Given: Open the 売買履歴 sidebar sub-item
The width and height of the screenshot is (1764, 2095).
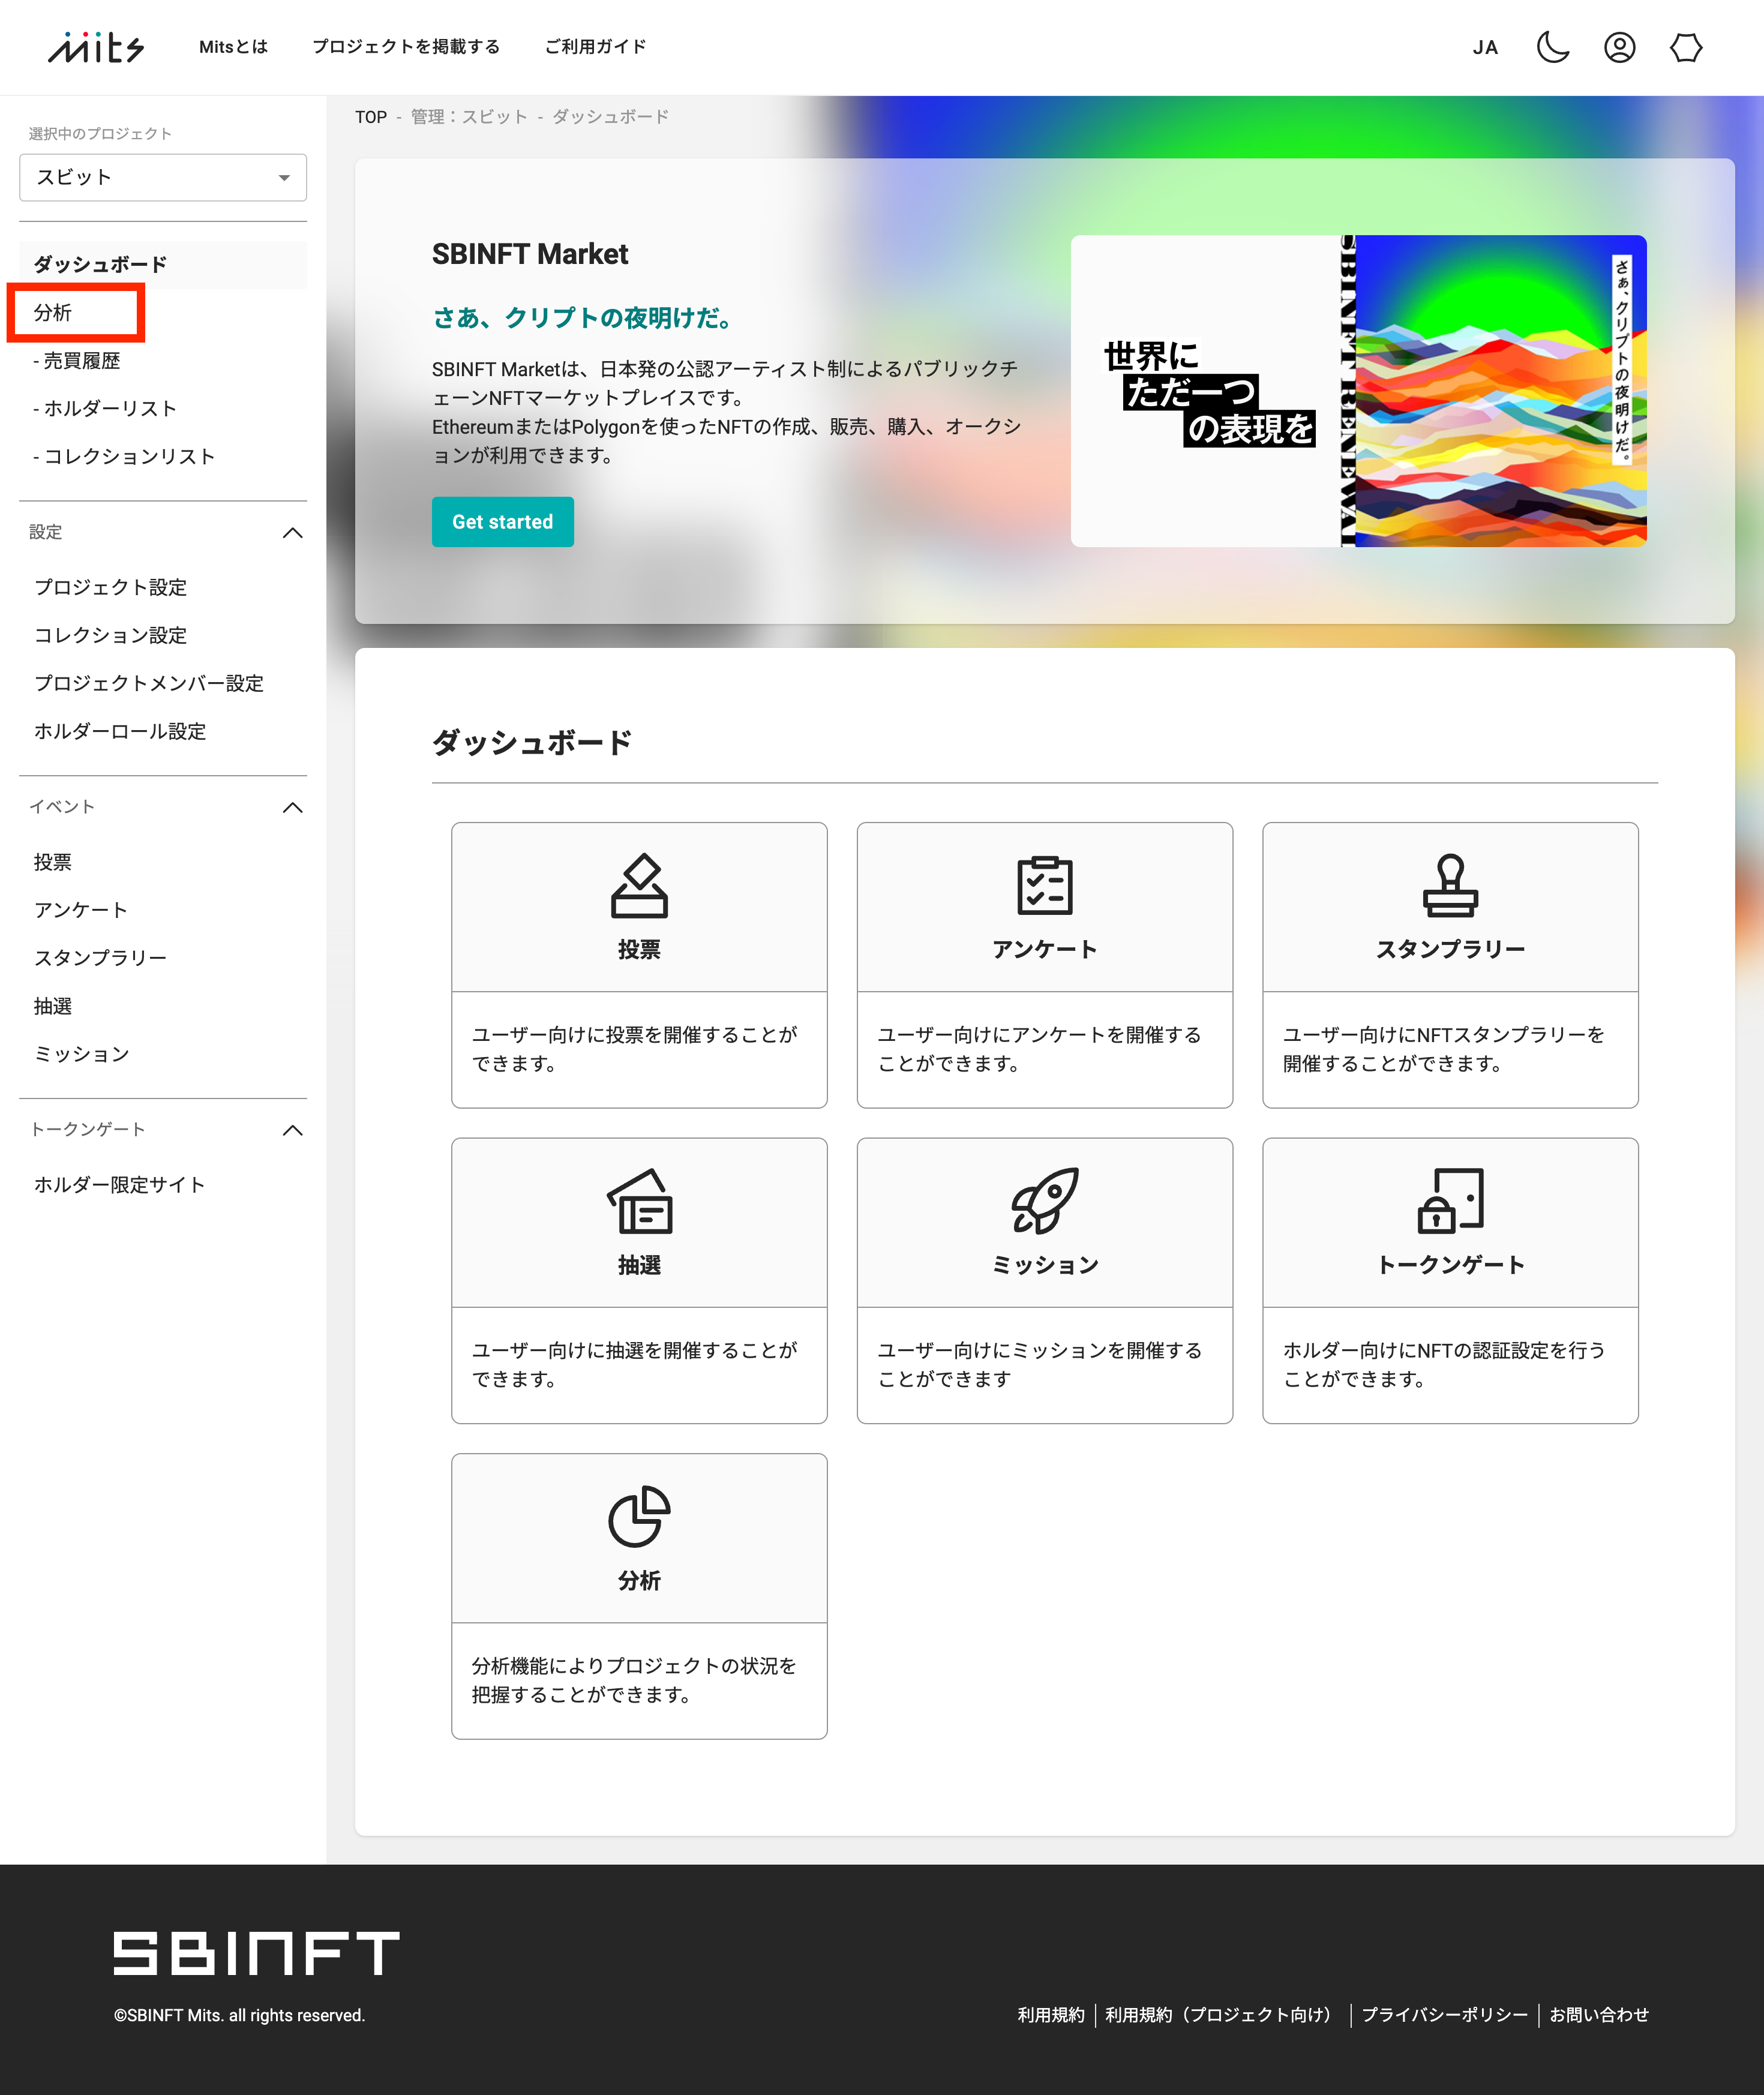Looking at the screenshot, I should pos(76,360).
